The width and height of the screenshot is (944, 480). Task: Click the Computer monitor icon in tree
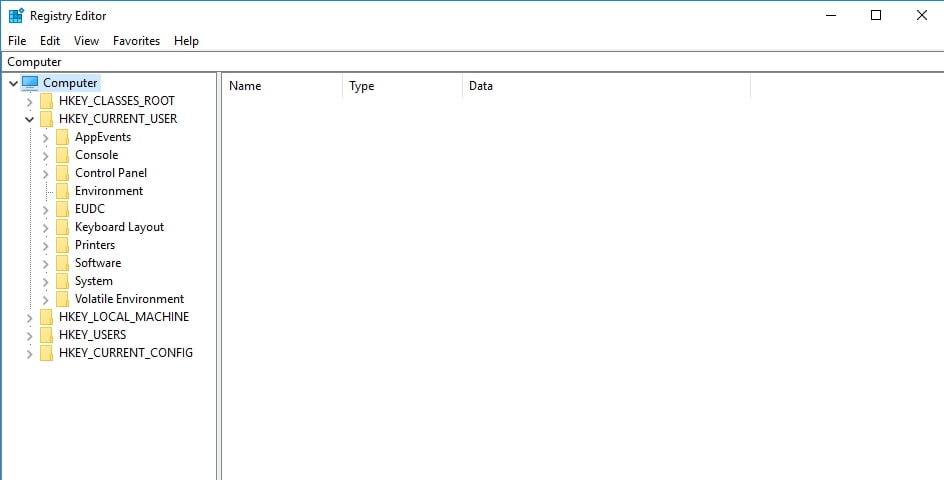click(30, 83)
